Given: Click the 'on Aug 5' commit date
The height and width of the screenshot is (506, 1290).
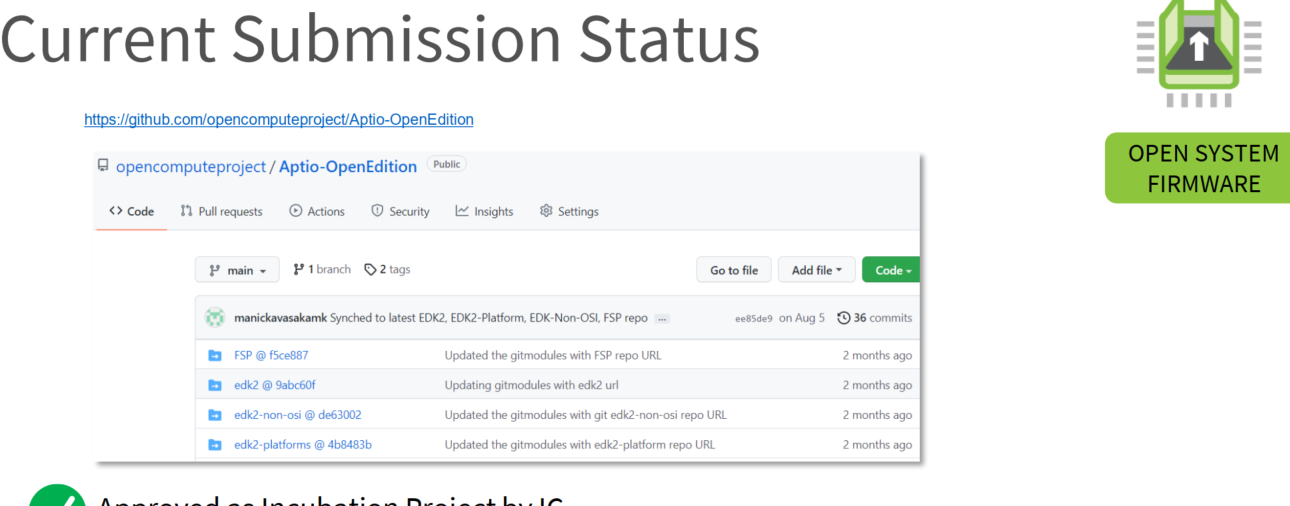Looking at the screenshot, I should [802, 318].
